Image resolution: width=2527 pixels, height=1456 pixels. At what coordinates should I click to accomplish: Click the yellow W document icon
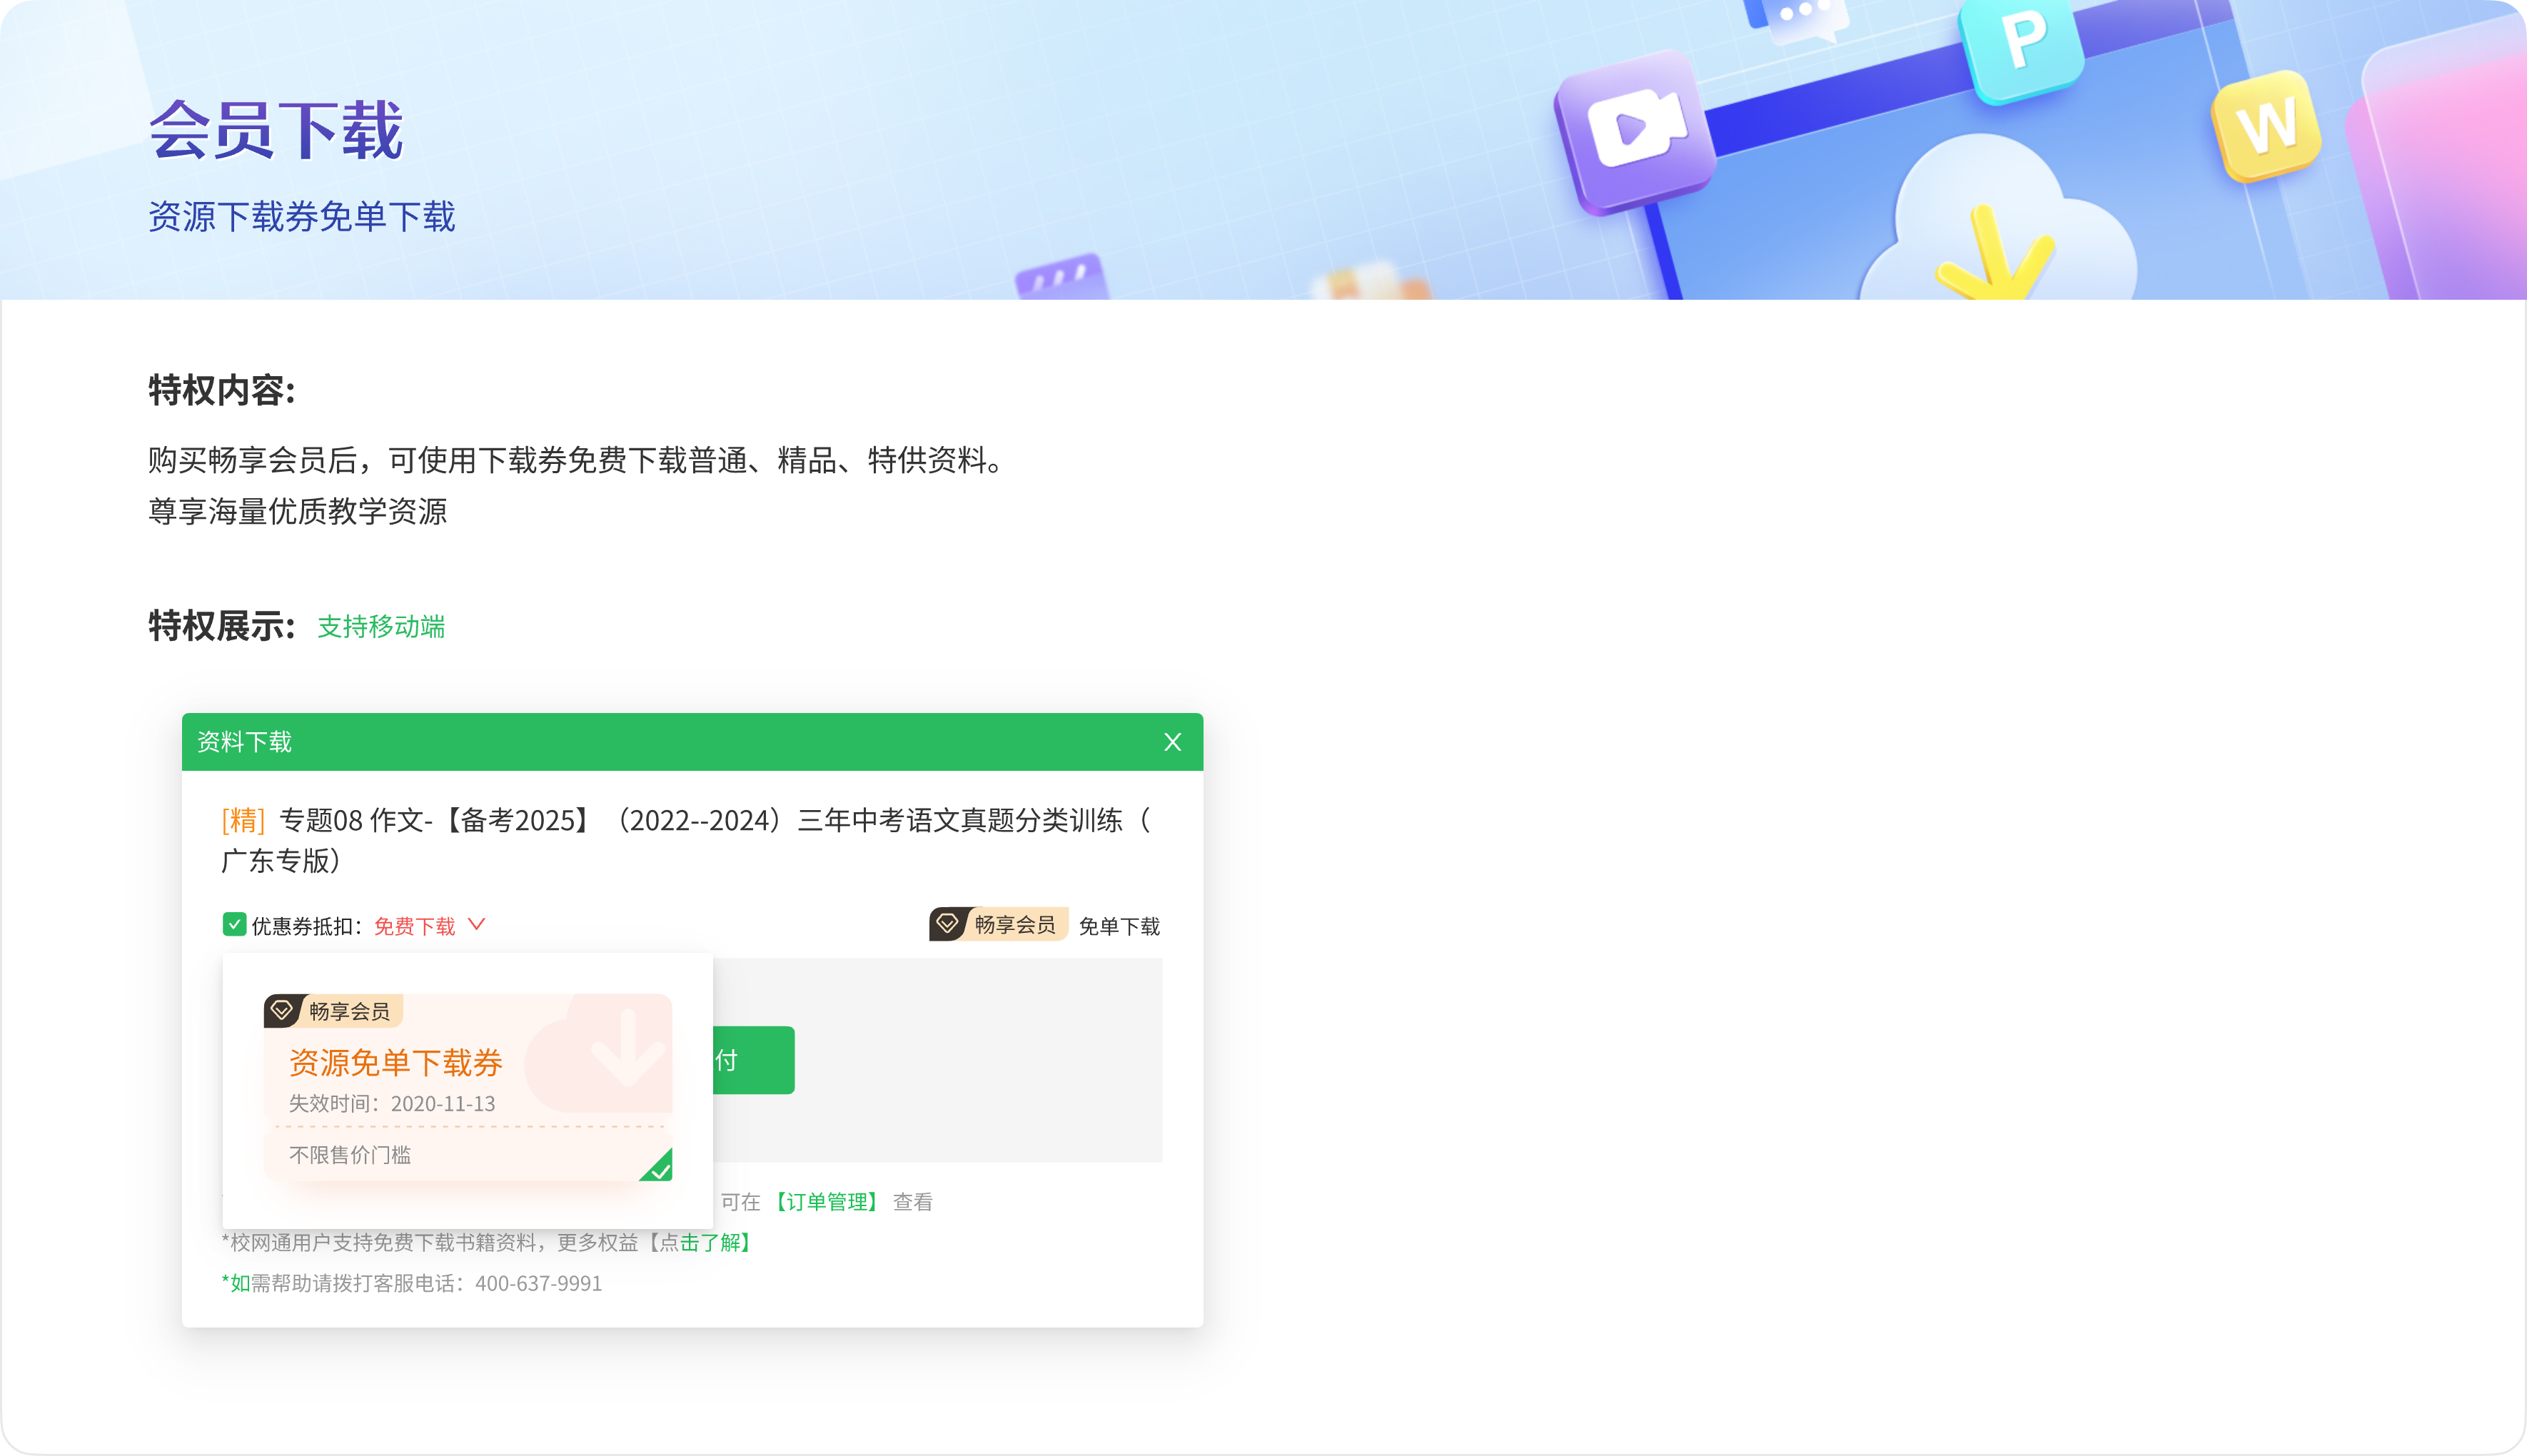click(2266, 126)
